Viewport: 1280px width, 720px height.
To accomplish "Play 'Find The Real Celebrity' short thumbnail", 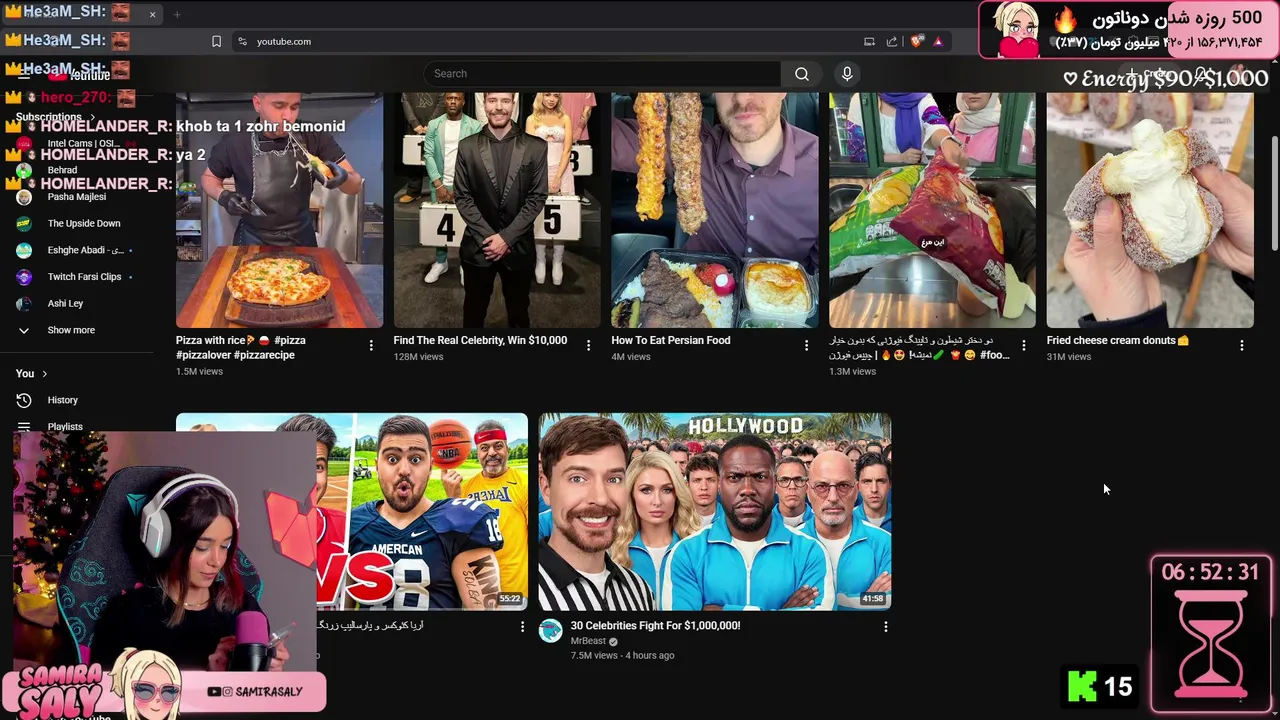I will coord(497,210).
